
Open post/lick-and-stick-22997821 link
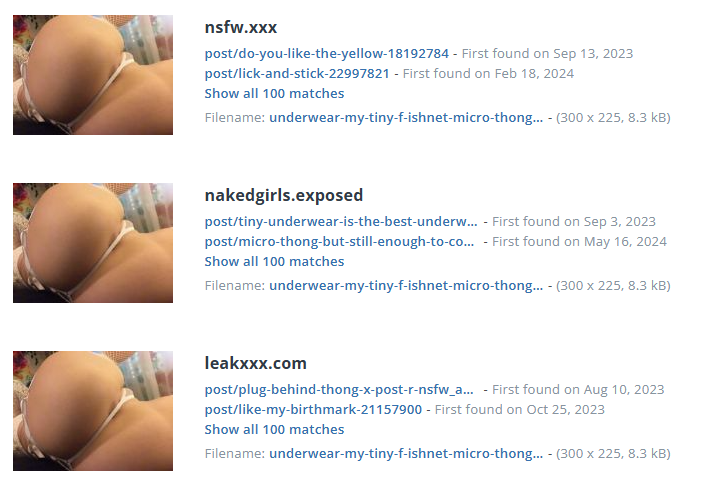pos(297,74)
